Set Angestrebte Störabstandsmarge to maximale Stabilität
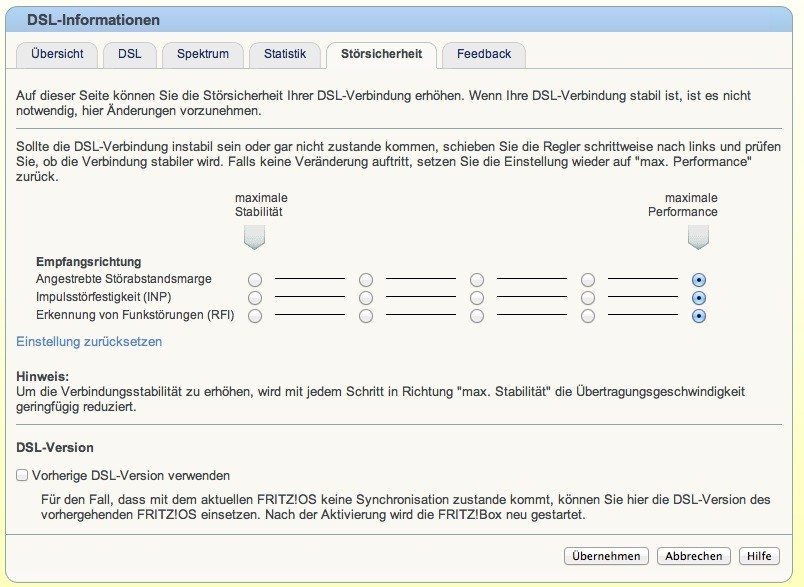The height and width of the screenshot is (587, 804). pyautogui.click(x=255, y=279)
